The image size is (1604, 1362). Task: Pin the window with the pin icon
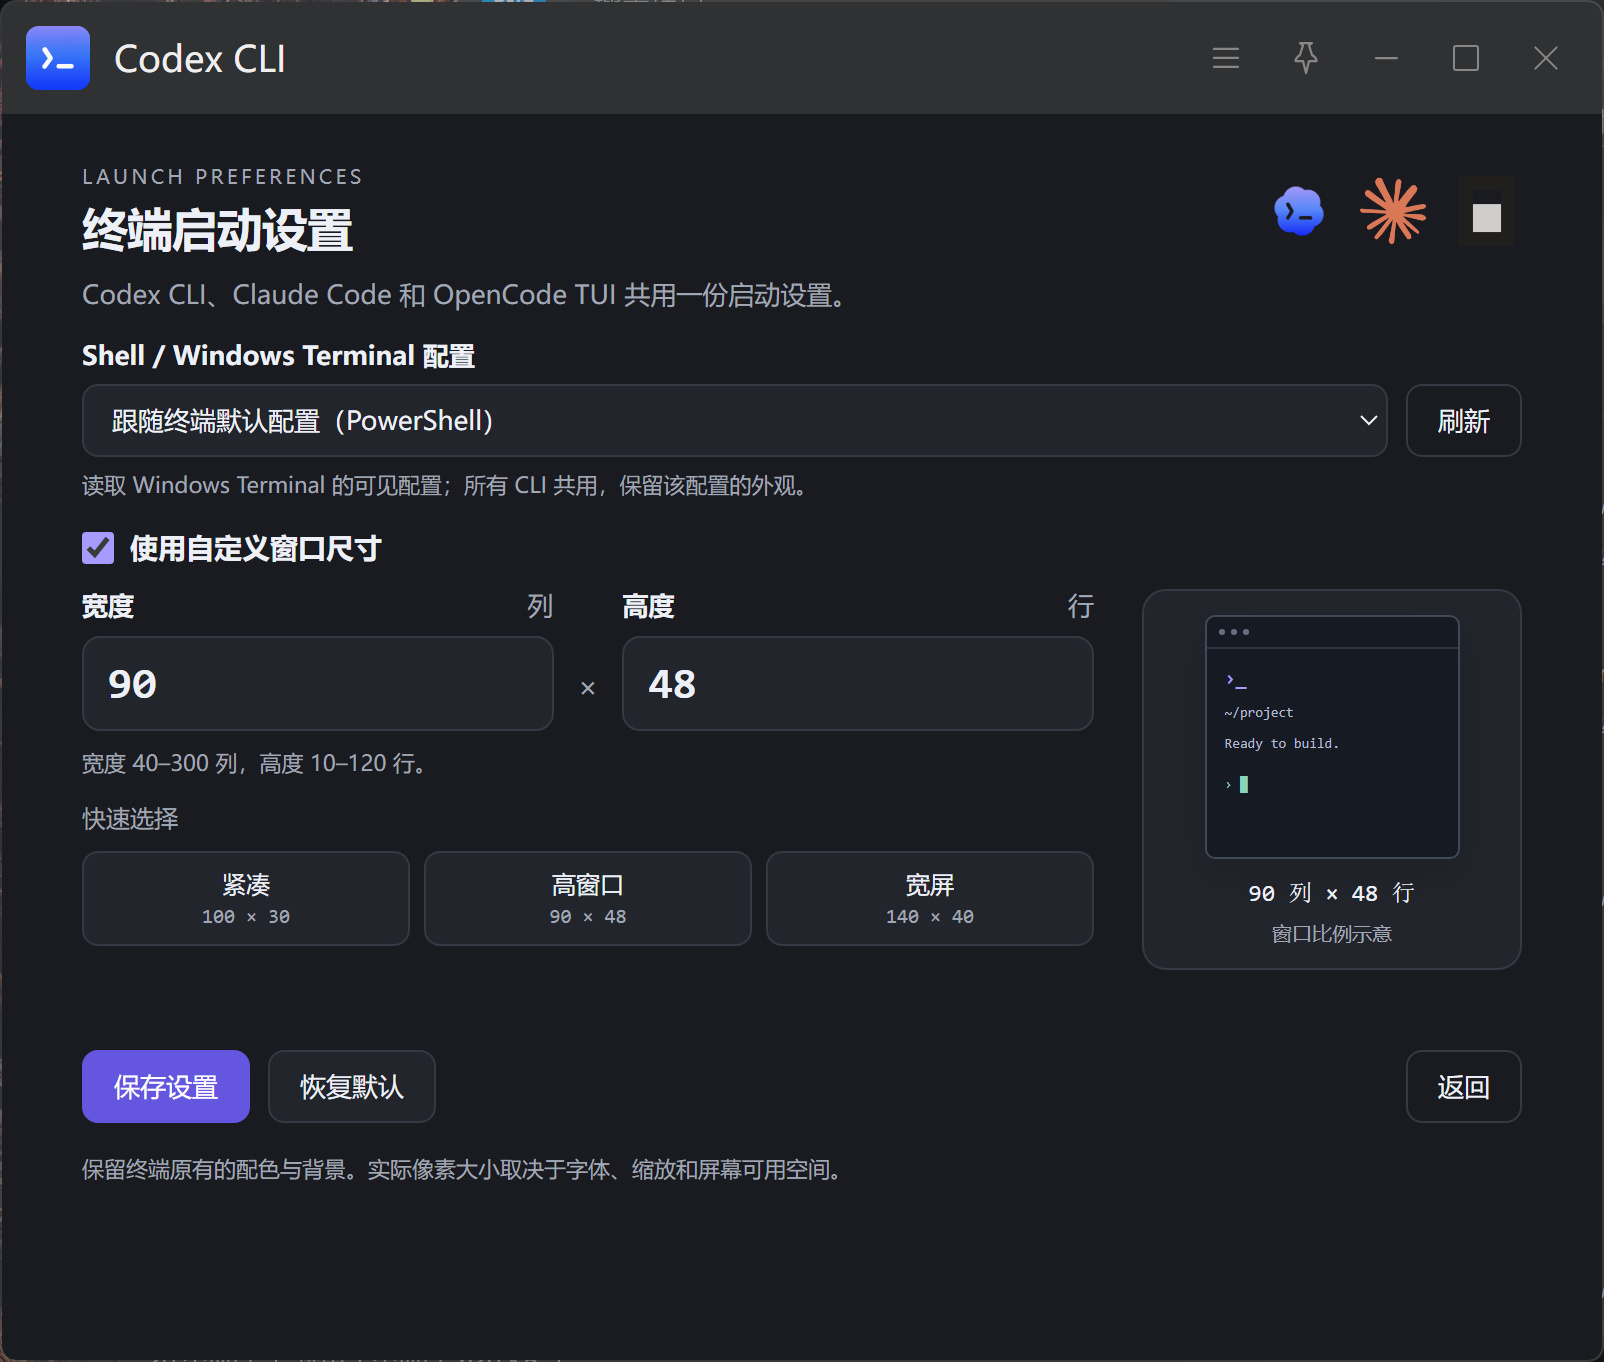click(x=1306, y=58)
